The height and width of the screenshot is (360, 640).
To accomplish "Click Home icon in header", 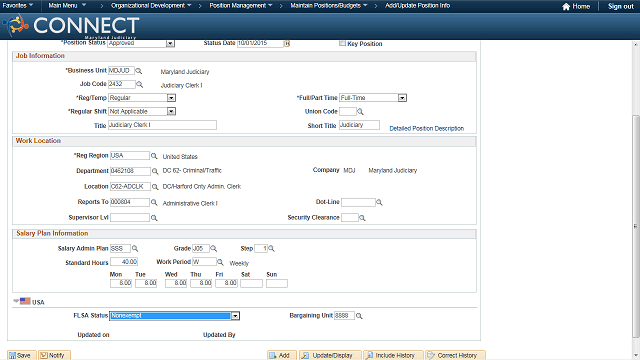I will tap(566, 7).
